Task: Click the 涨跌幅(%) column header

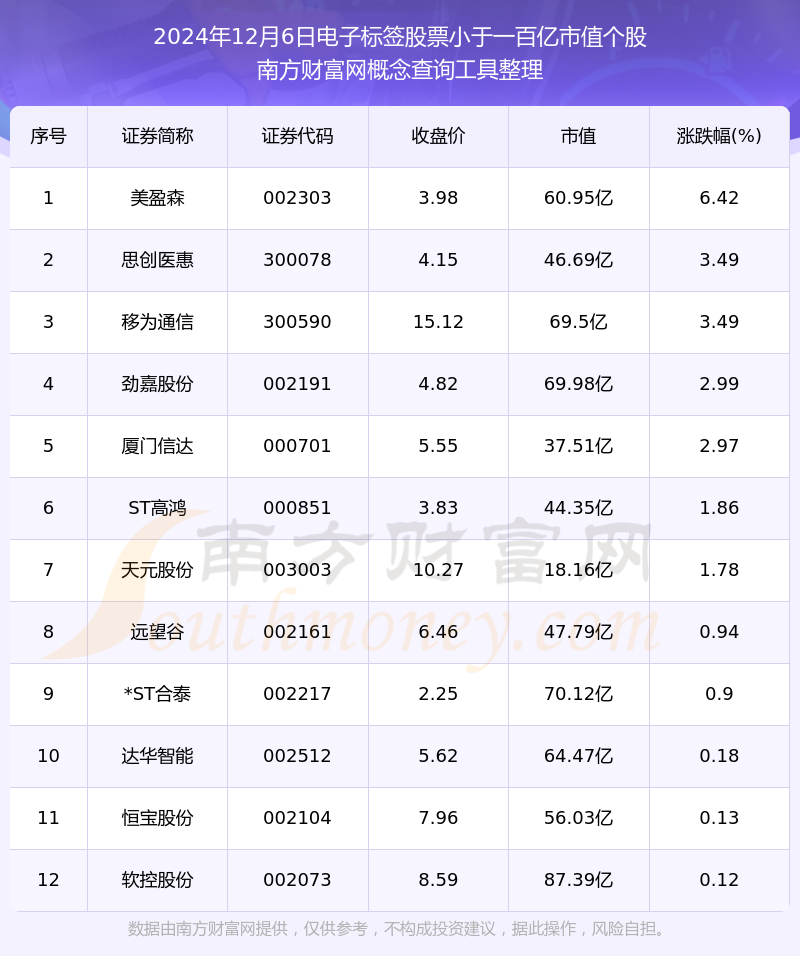Action: click(720, 136)
